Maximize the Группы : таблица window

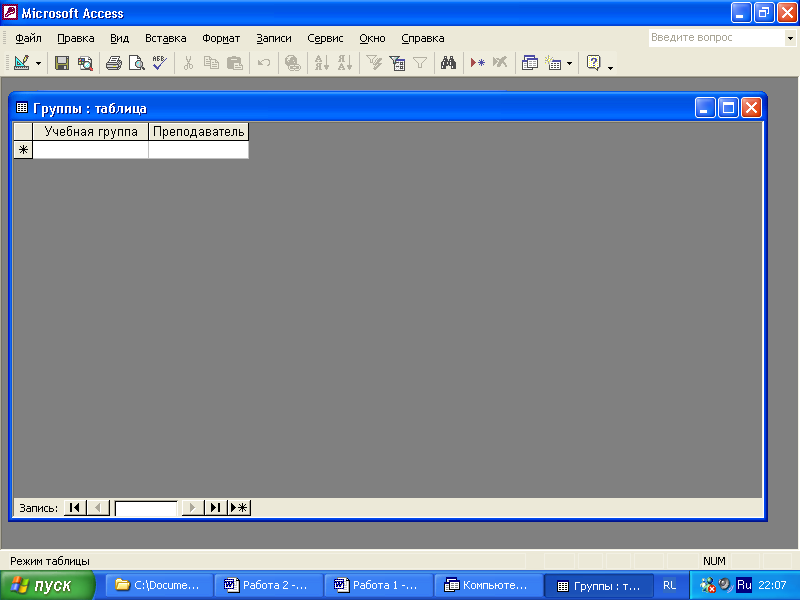[x=728, y=108]
